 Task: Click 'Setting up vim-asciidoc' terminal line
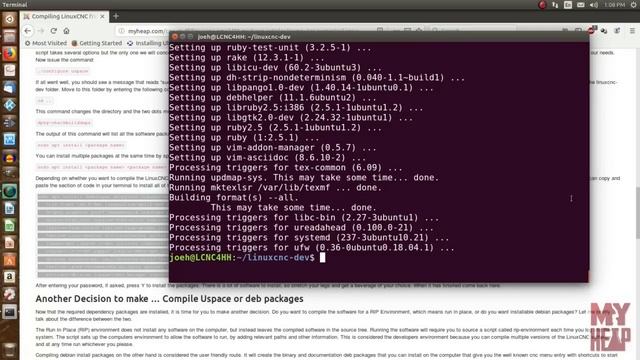(x=268, y=158)
